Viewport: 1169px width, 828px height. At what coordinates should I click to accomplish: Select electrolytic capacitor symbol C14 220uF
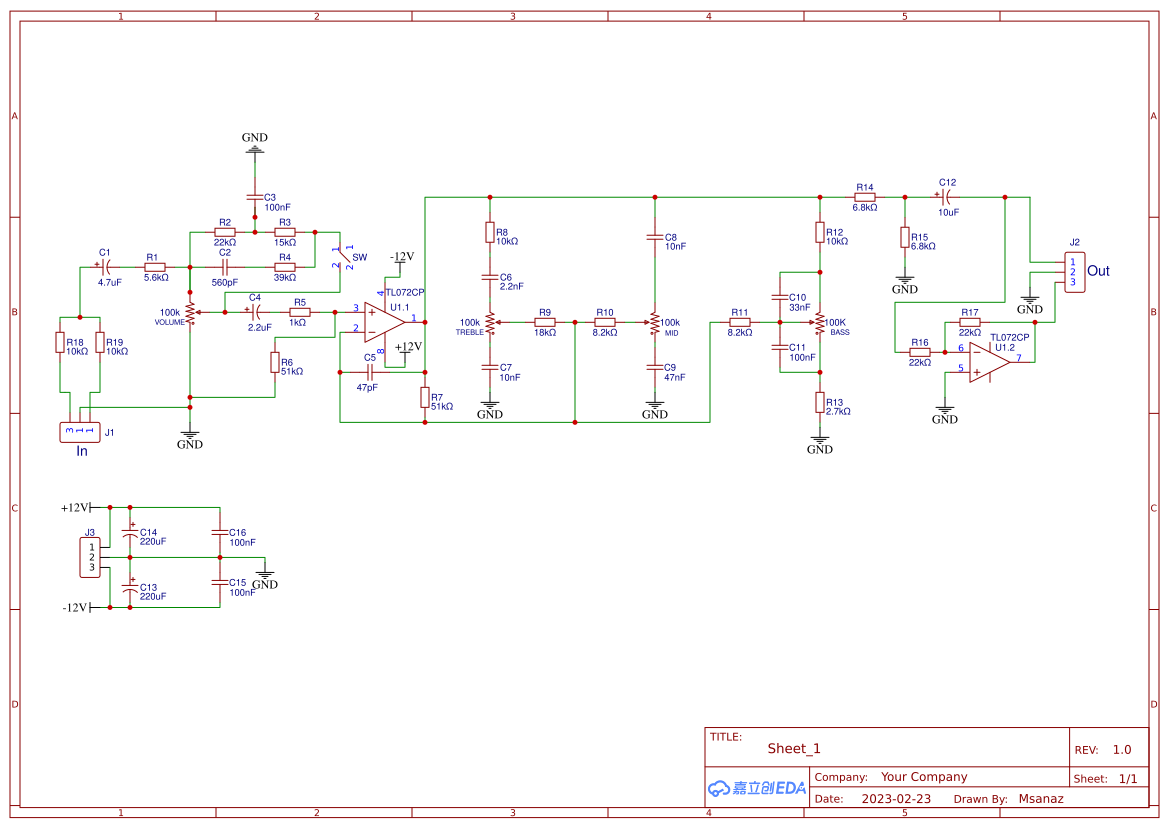(130, 535)
